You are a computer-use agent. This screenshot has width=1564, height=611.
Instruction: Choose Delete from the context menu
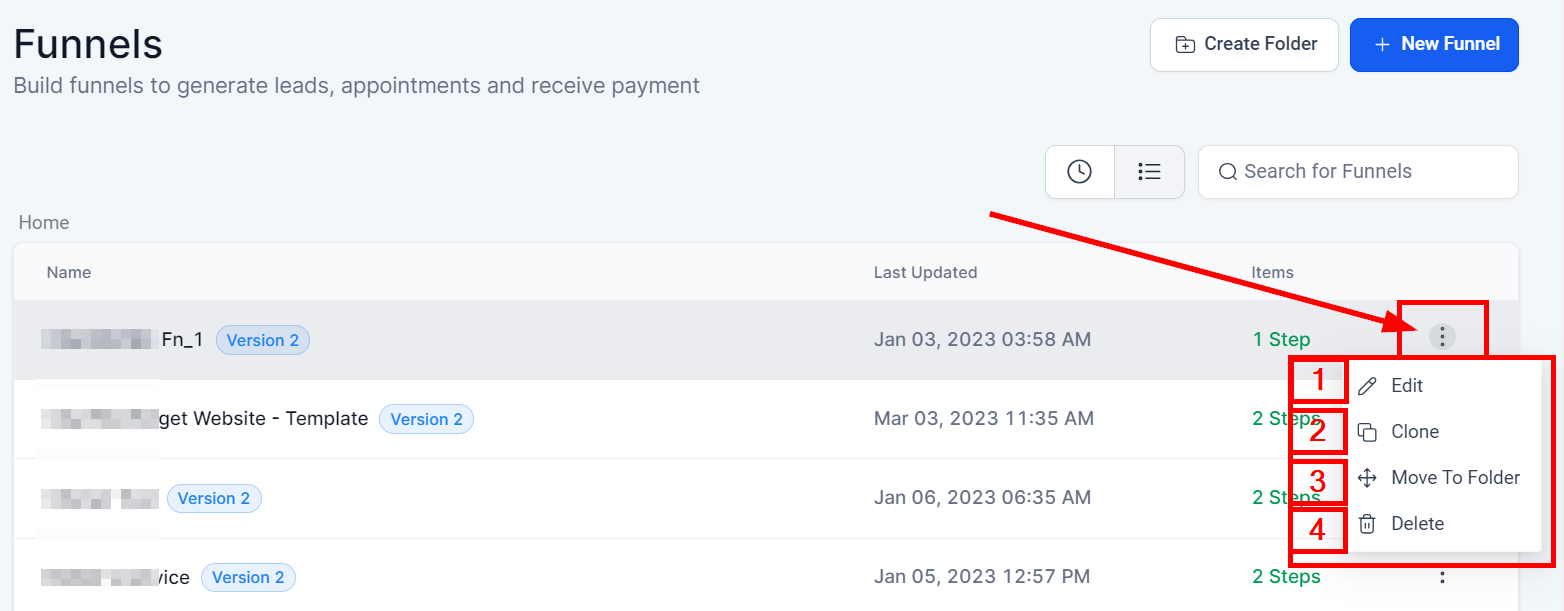(x=1417, y=524)
